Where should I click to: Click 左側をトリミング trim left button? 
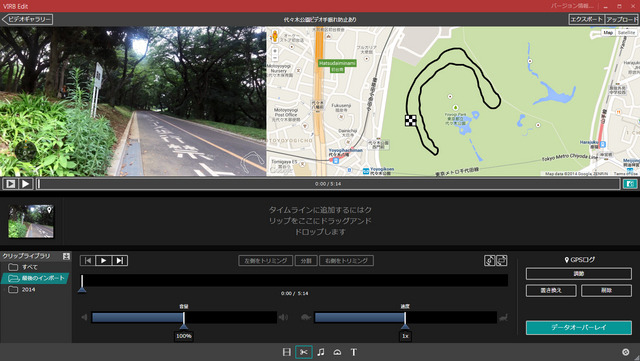point(266,261)
